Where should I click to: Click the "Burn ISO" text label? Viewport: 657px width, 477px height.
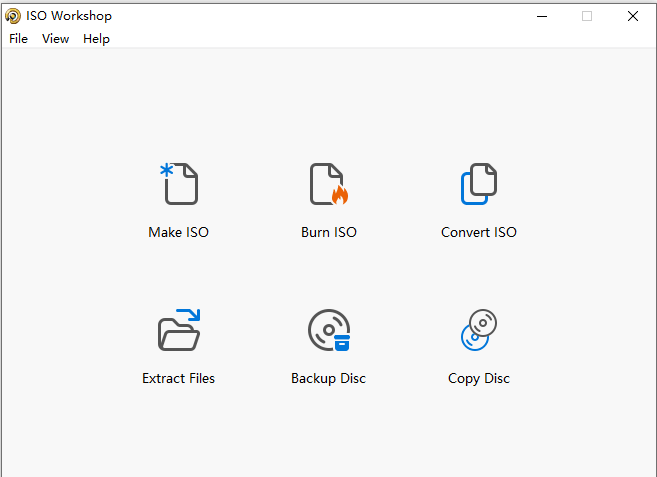[x=329, y=232]
